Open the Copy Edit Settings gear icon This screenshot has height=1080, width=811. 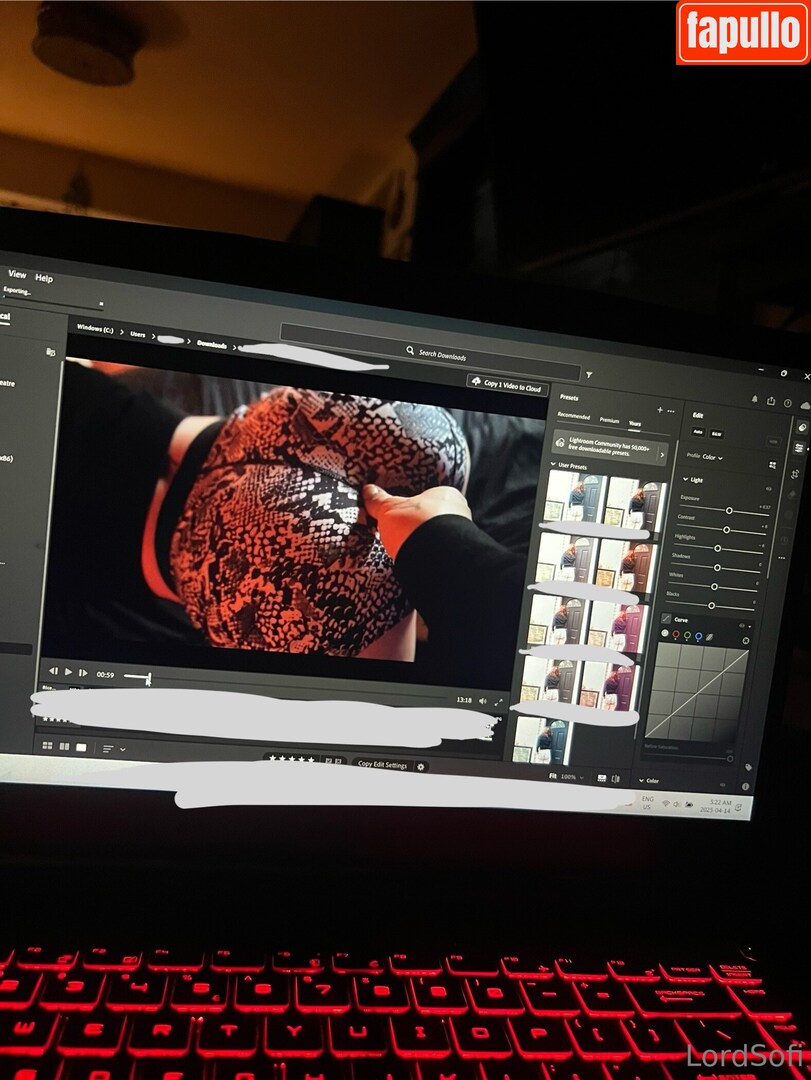pyautogui.click(x=421, y=766)
